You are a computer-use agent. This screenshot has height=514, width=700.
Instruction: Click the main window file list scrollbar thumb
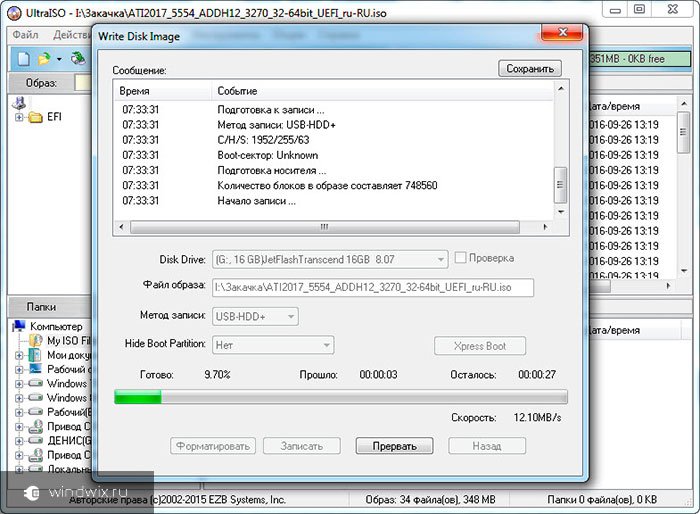[683, 132]
